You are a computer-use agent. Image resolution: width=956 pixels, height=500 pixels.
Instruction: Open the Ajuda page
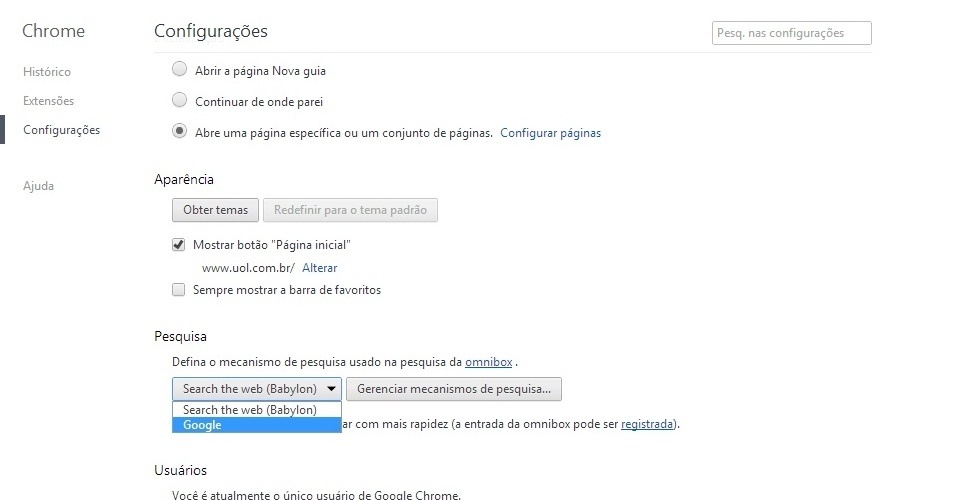[x=38, y=186]
